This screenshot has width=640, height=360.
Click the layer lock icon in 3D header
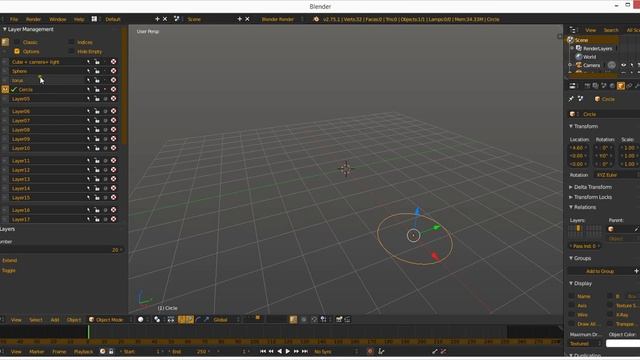pyautogui.click(x=293, y=320)
